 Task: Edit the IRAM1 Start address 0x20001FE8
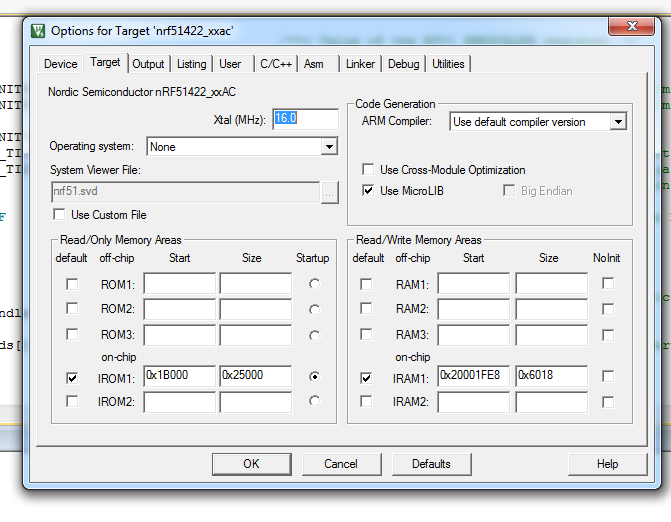[x=474, y=376]
